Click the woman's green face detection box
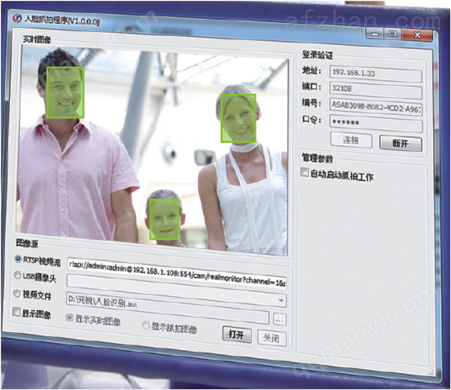Viewport: 451px width, 390px height. [x=238, y=118]
